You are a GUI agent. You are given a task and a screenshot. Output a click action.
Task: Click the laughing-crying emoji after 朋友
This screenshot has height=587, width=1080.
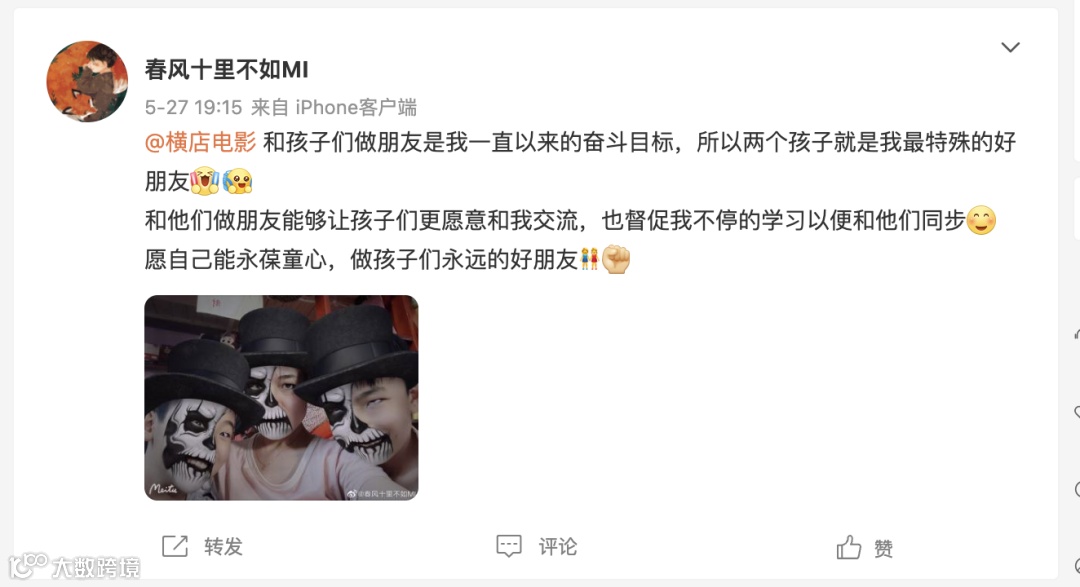pos(205,182)
